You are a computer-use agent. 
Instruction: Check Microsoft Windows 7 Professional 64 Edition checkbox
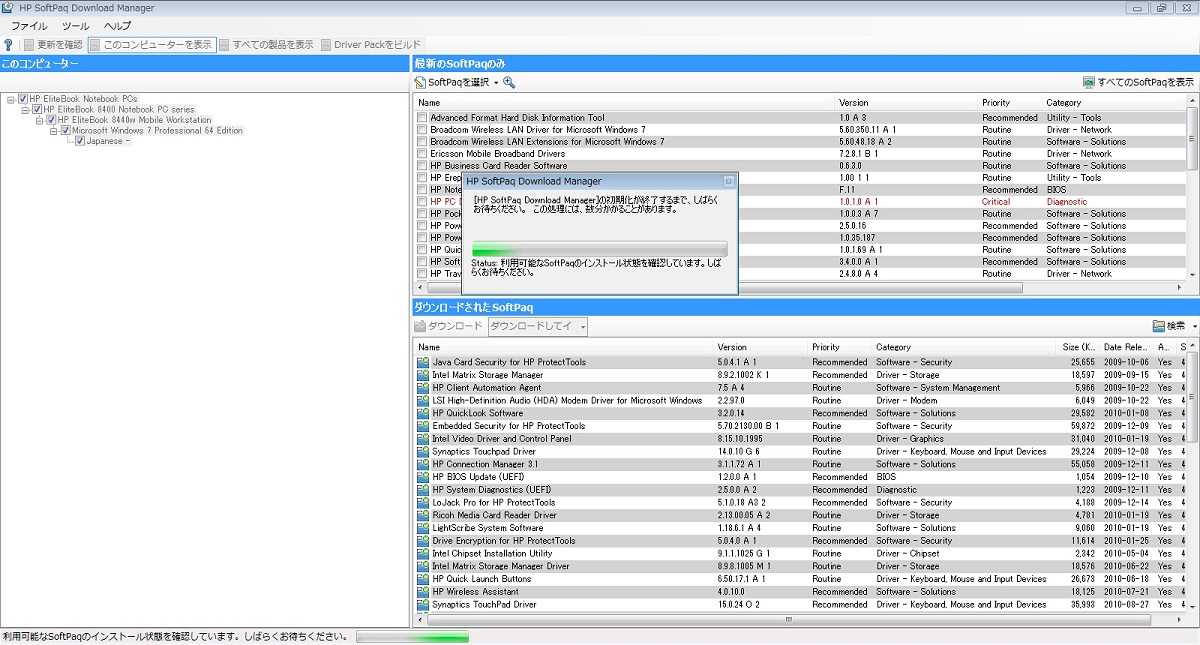click(x=66, y=131)
